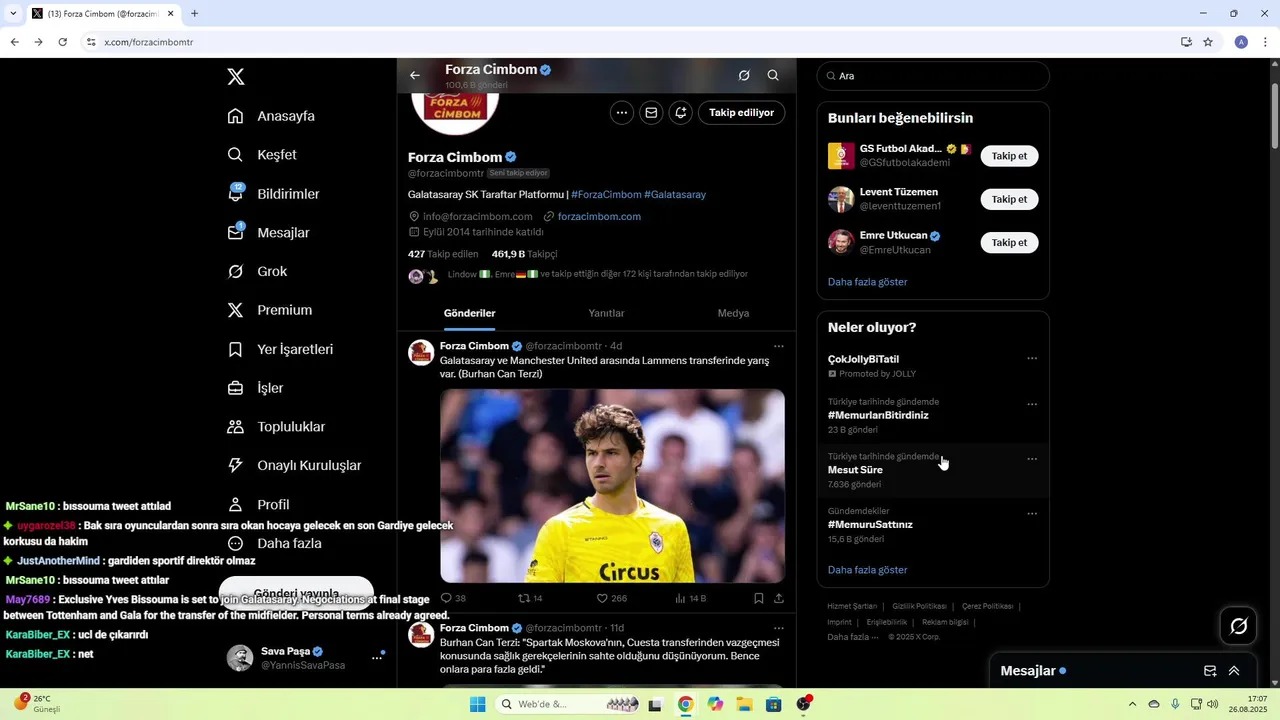Viewport: 1280px width, 720px height.
Task: Click the X logo in the sidebar
Action: [x=236, y=77]
